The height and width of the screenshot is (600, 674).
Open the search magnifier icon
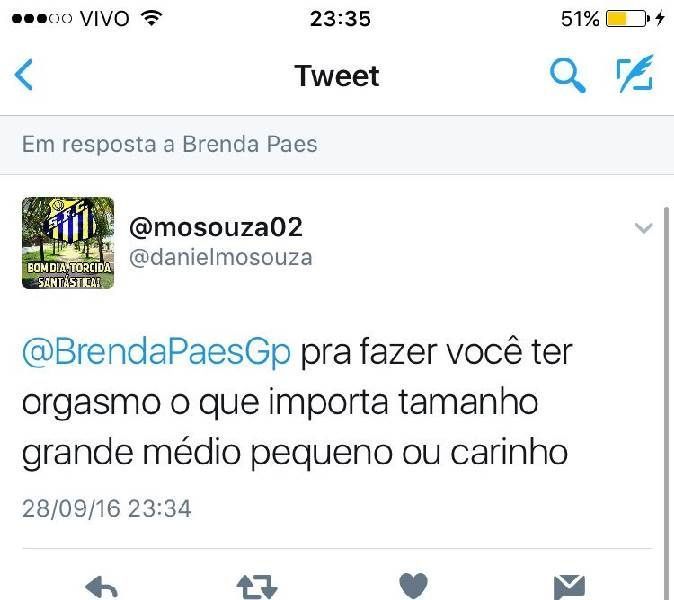click(x=567, y=76)
